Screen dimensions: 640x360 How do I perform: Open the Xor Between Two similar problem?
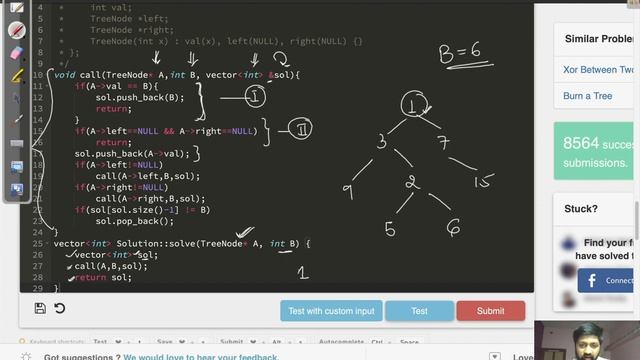[598, 70]
